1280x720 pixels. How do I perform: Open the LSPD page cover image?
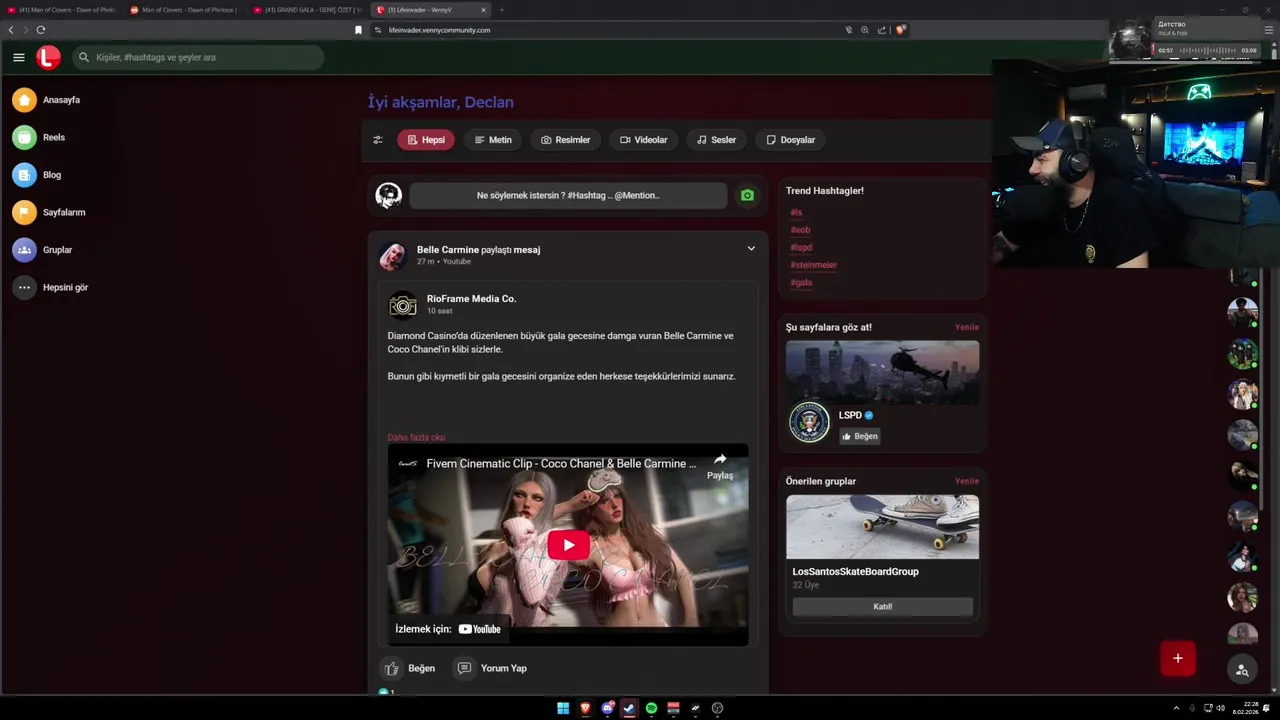pyautogui.click(x=882, y=372)
